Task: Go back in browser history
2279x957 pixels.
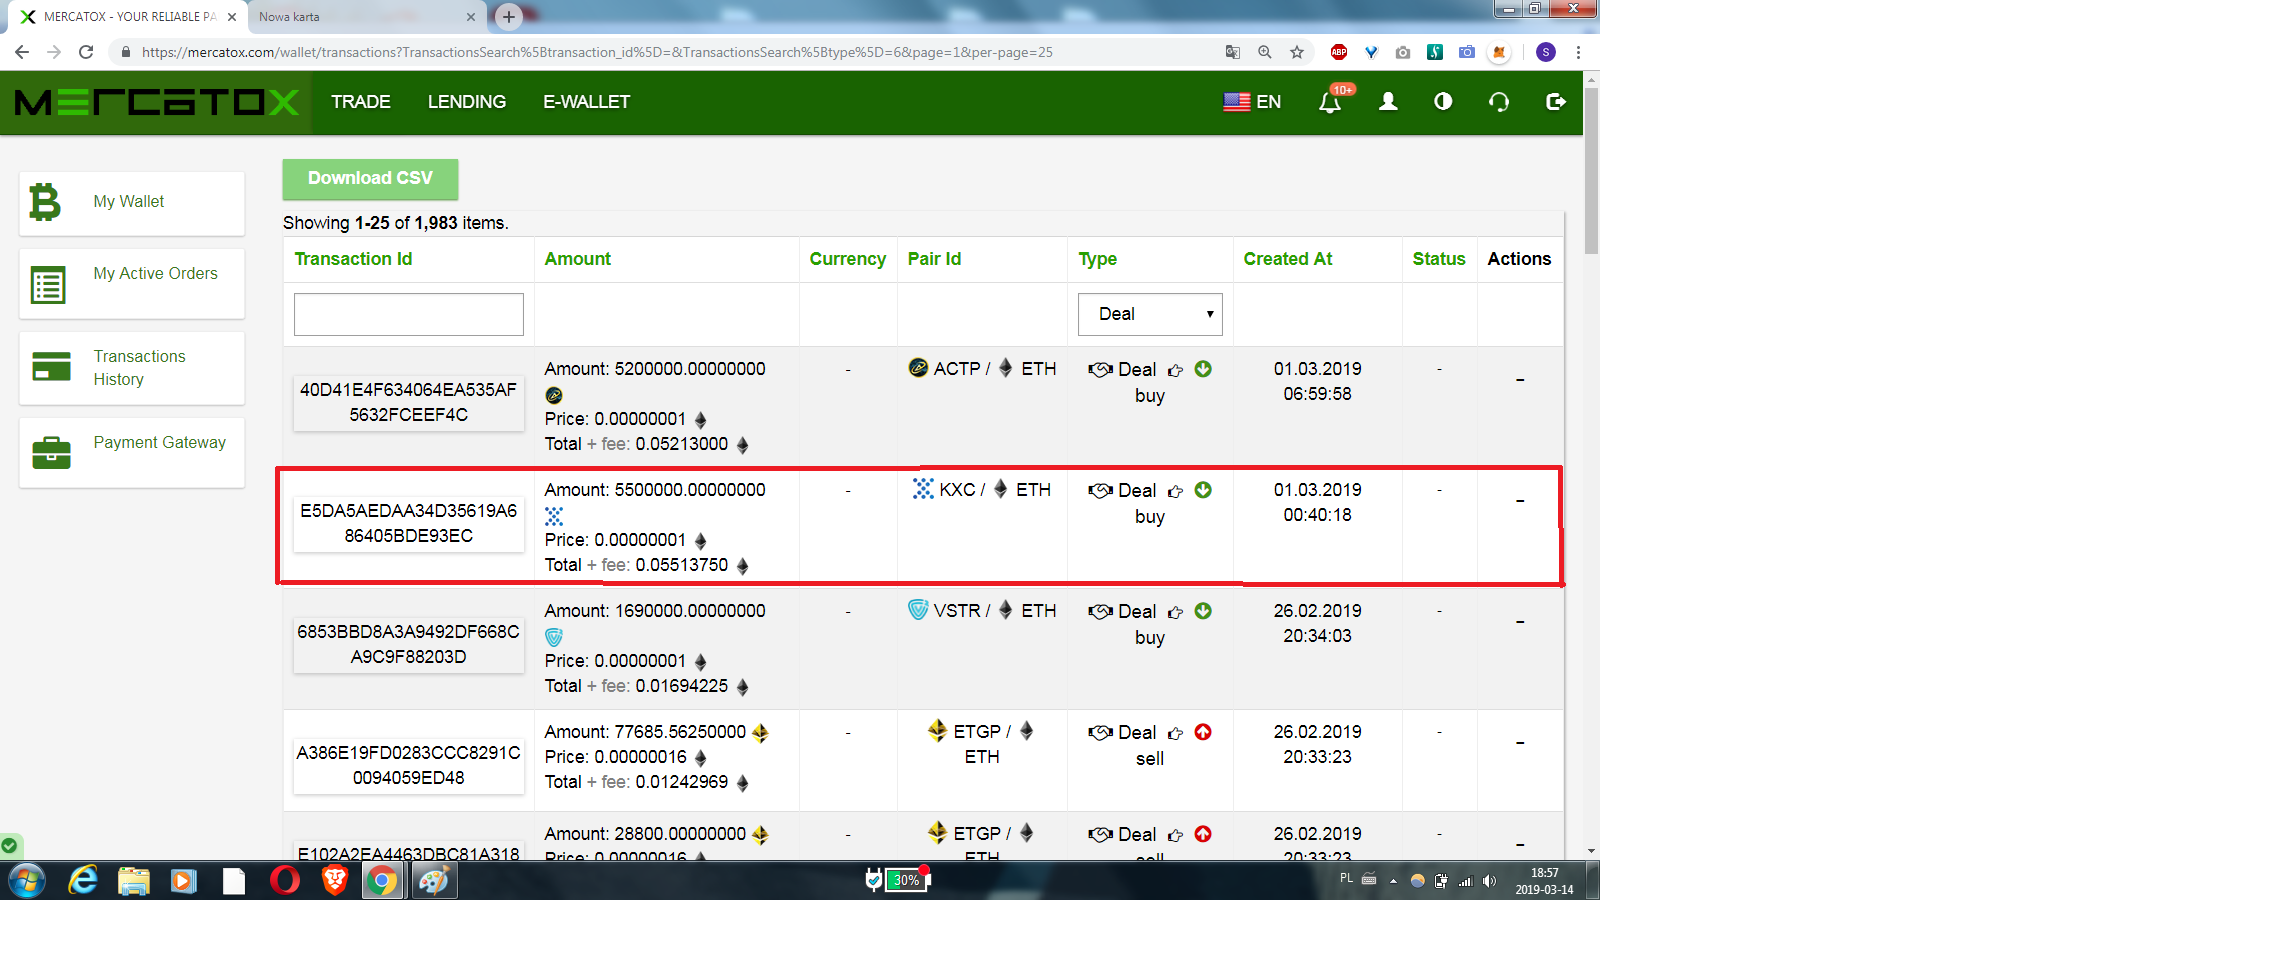Action: click(x=22, y=52)
